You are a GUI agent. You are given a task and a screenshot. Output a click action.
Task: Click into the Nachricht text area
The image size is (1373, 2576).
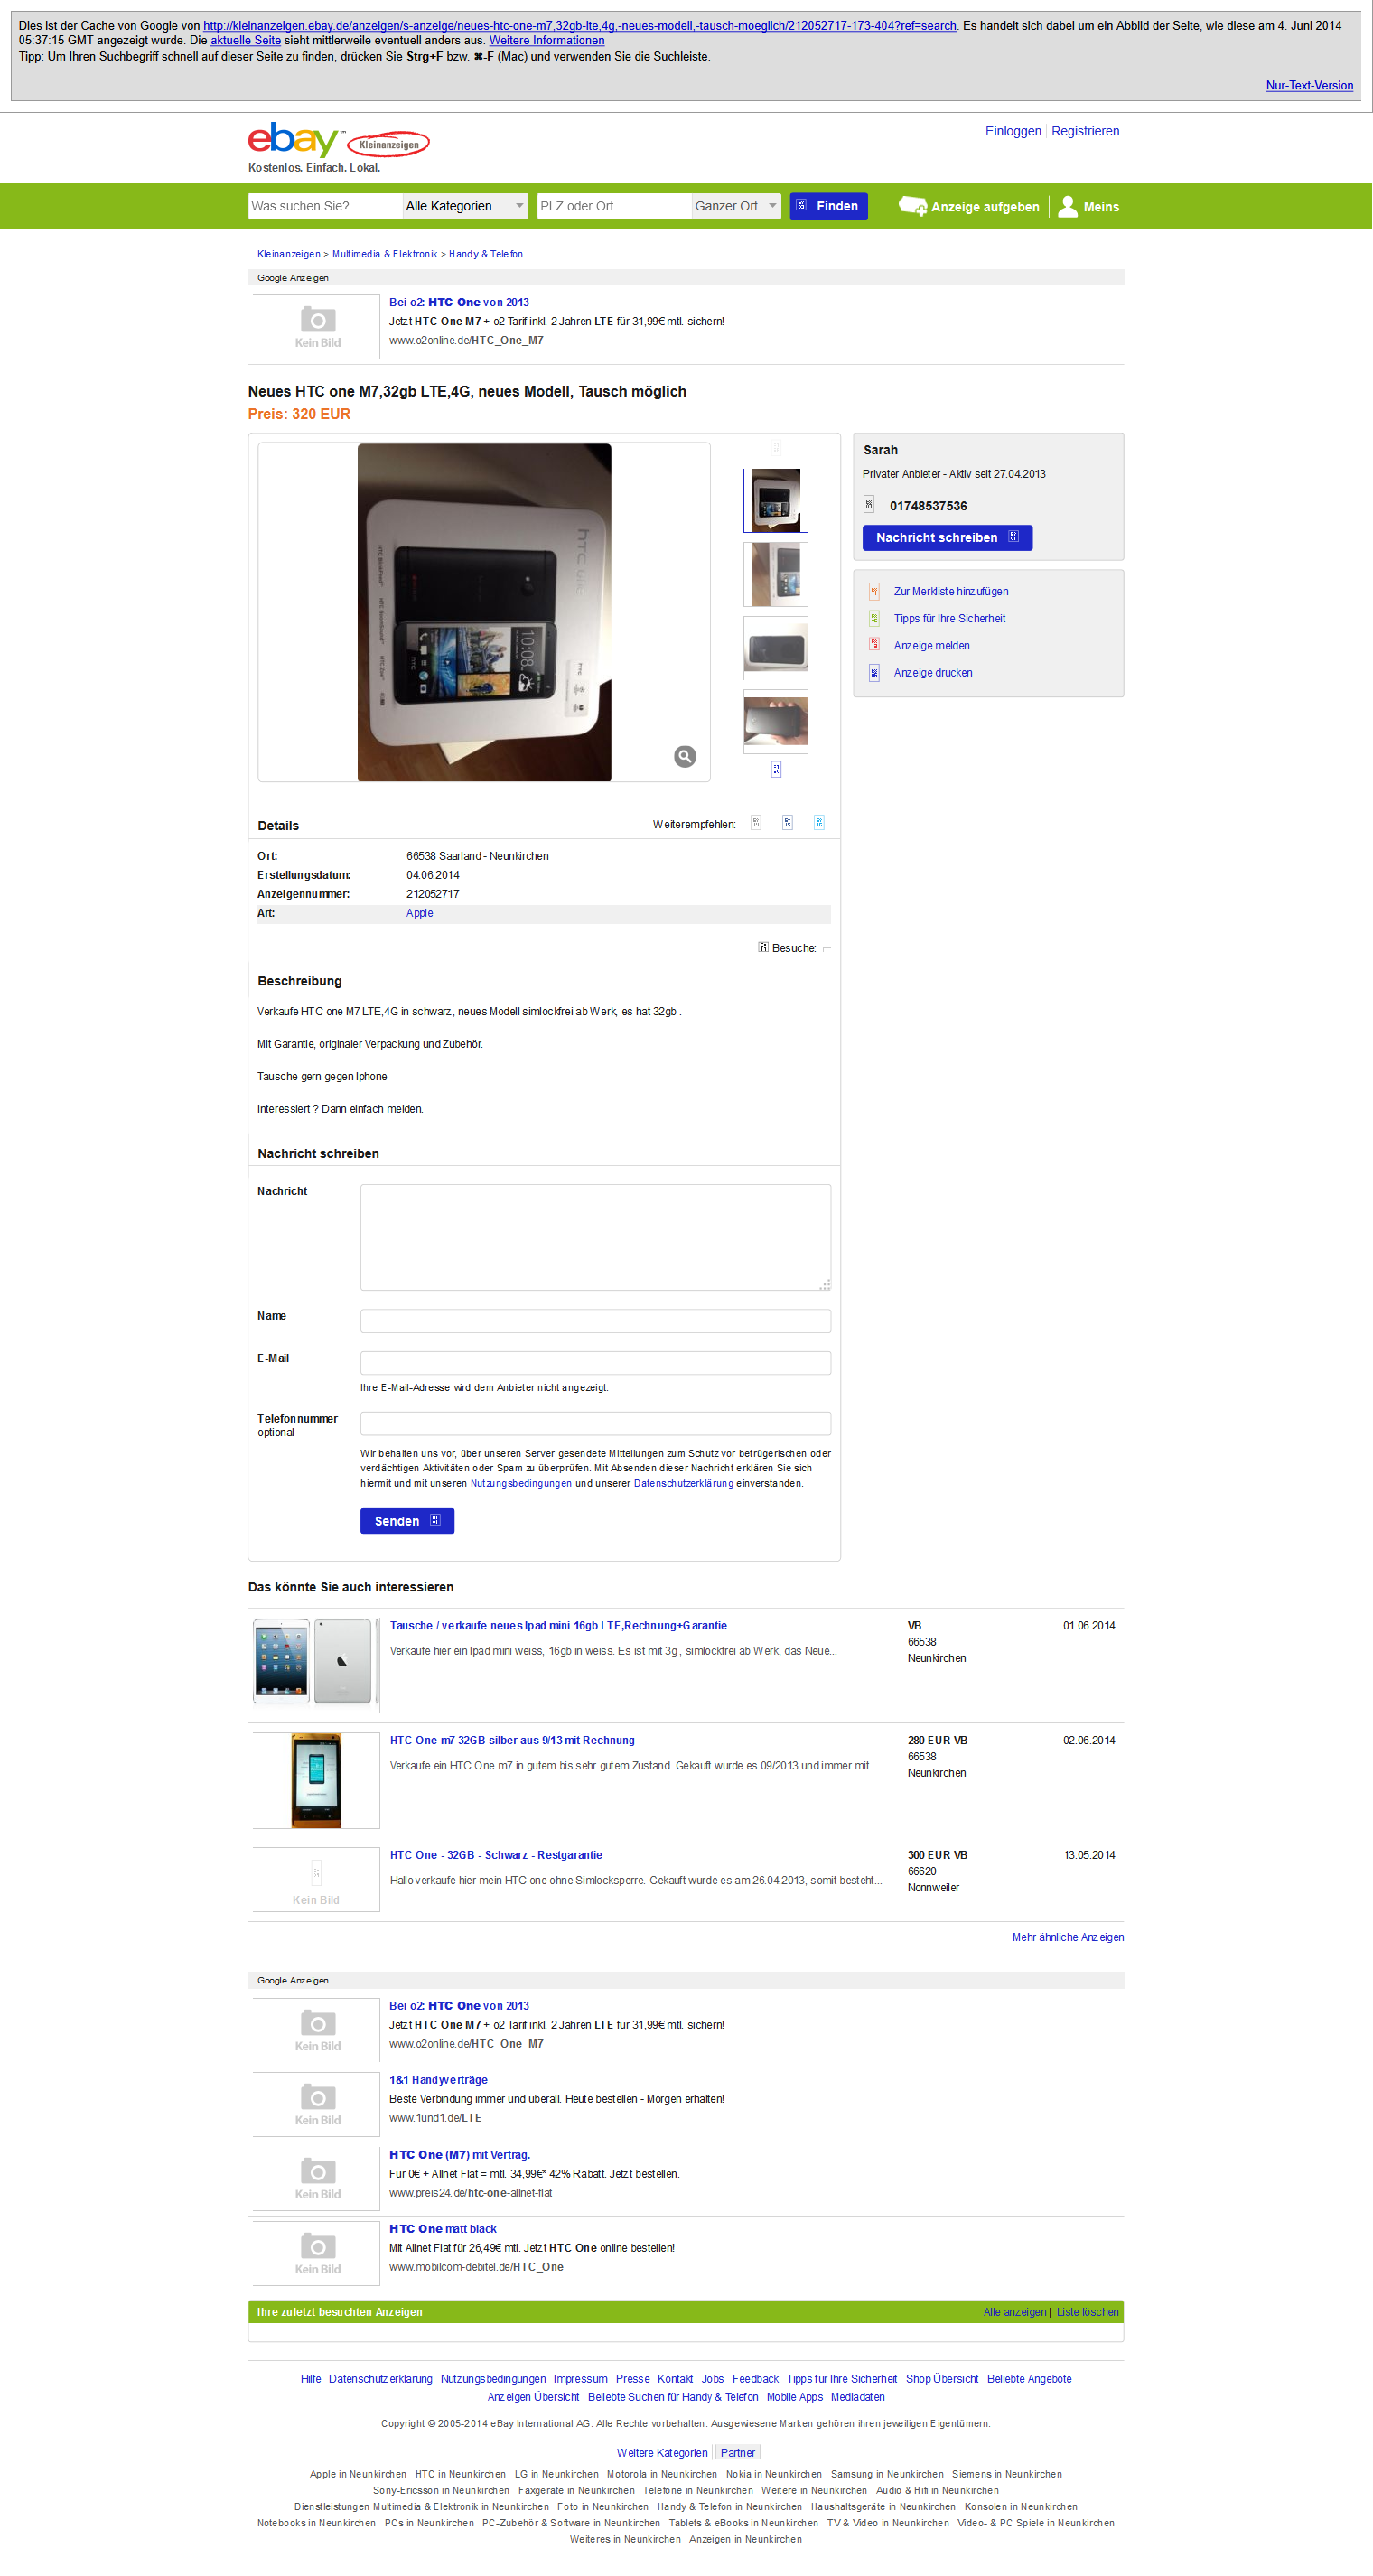coord(595,1237)
